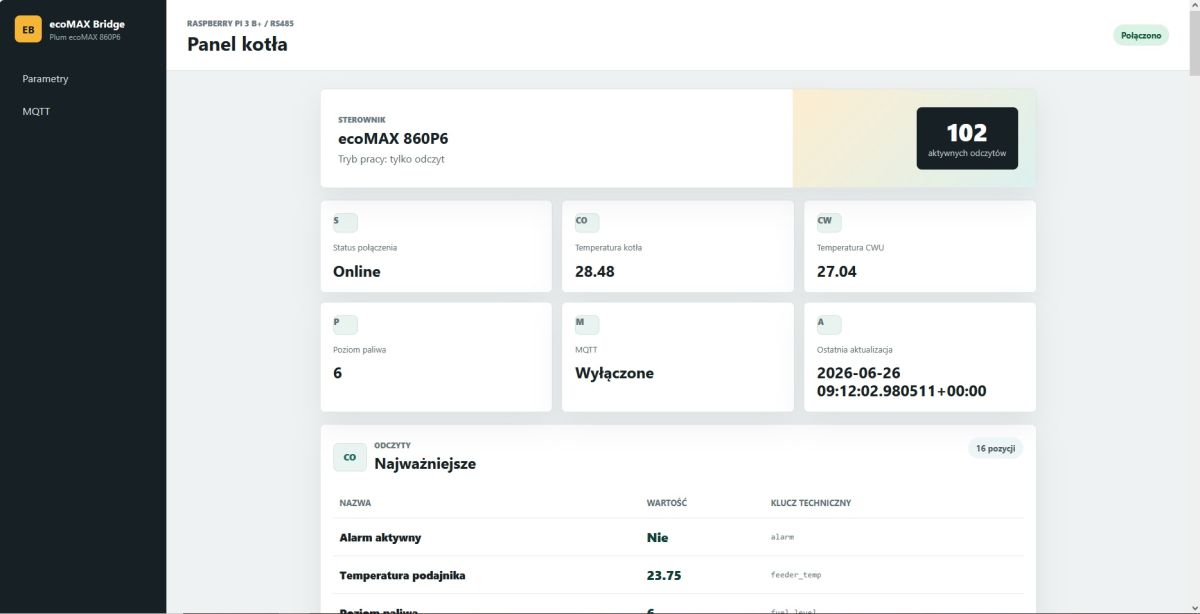Click the WARTOŚĆ column header
This screenshot has width=1200, height=614.
[667, 503]
